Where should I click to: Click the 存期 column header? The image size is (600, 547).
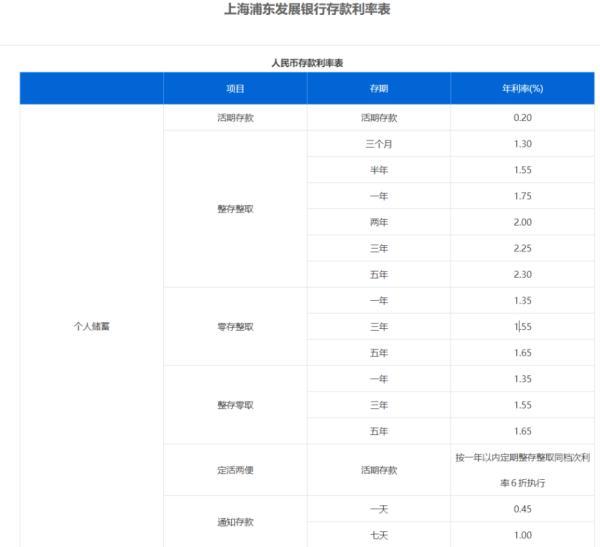click(x=378, y=89)
